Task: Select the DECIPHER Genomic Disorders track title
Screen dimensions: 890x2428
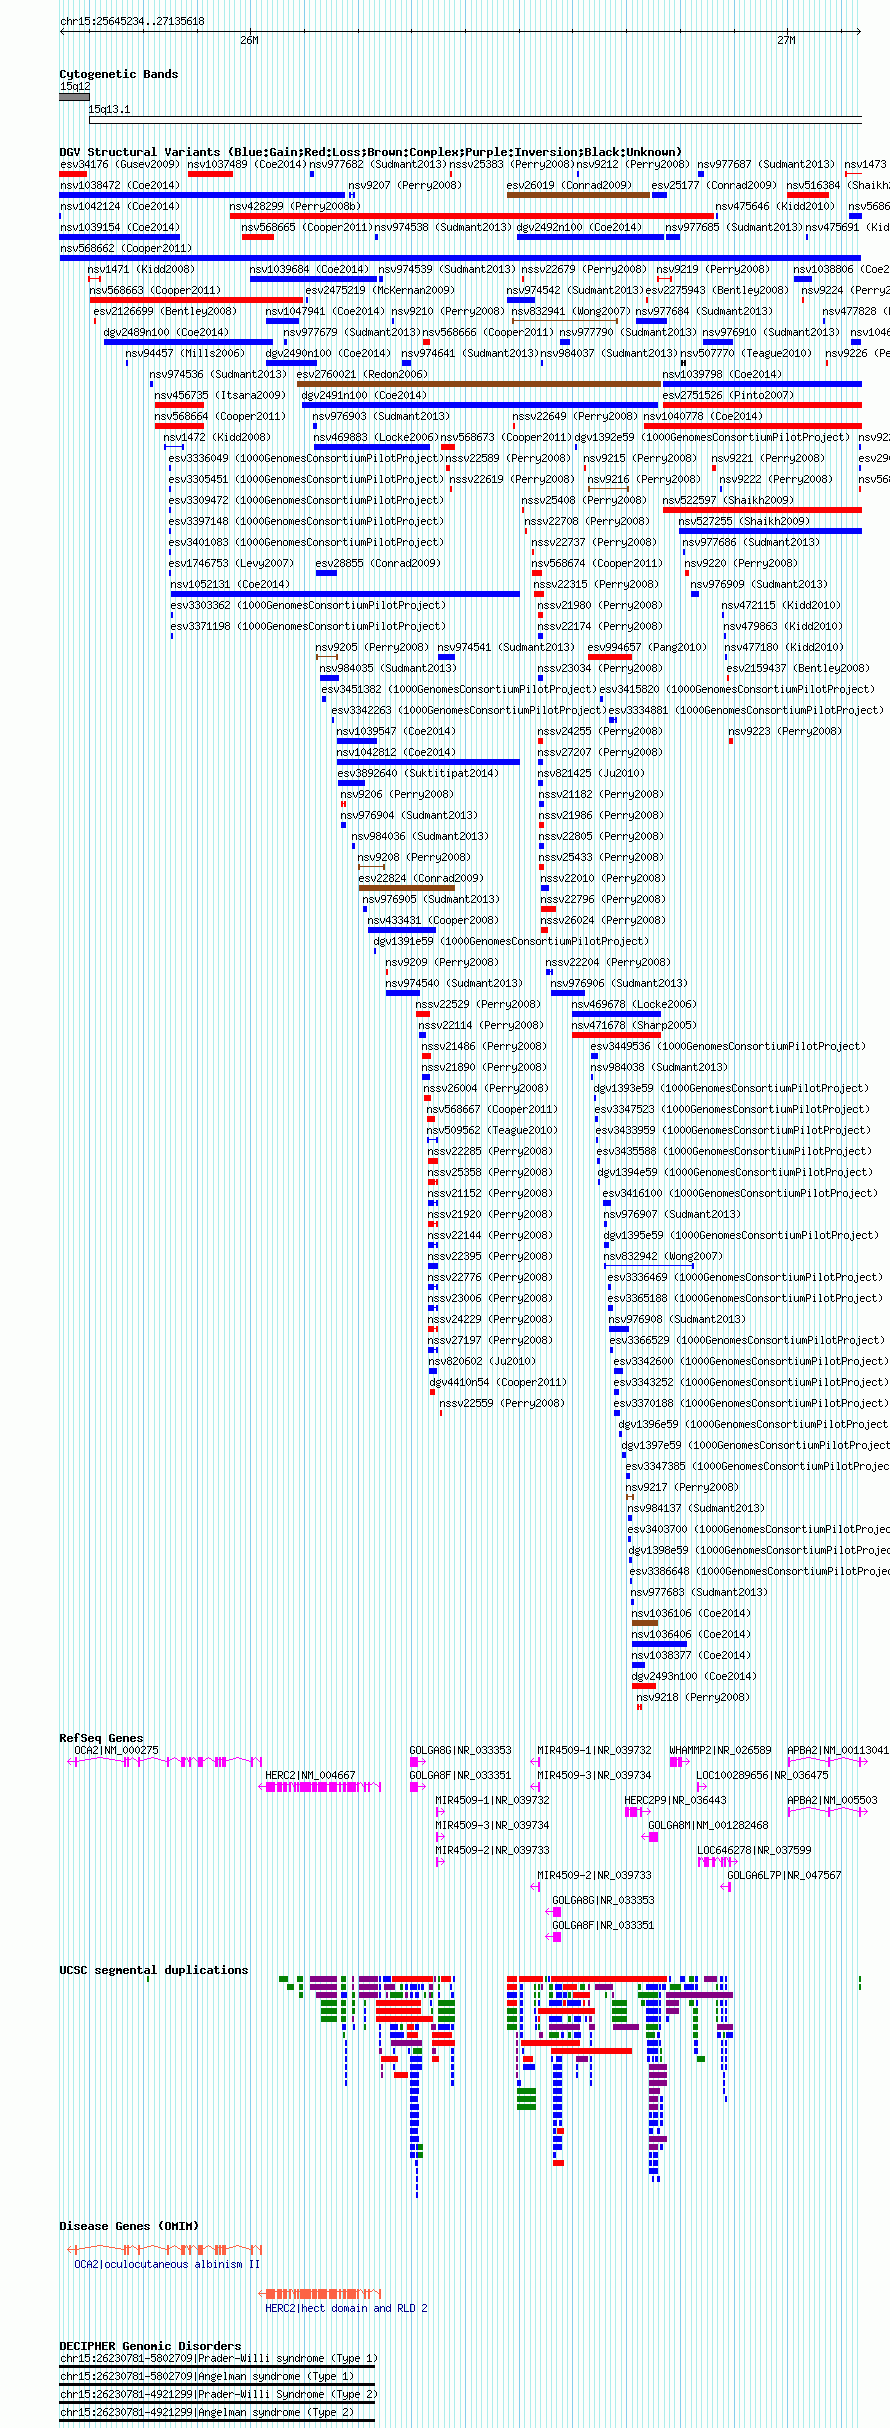Action: tap(150, 2346)
